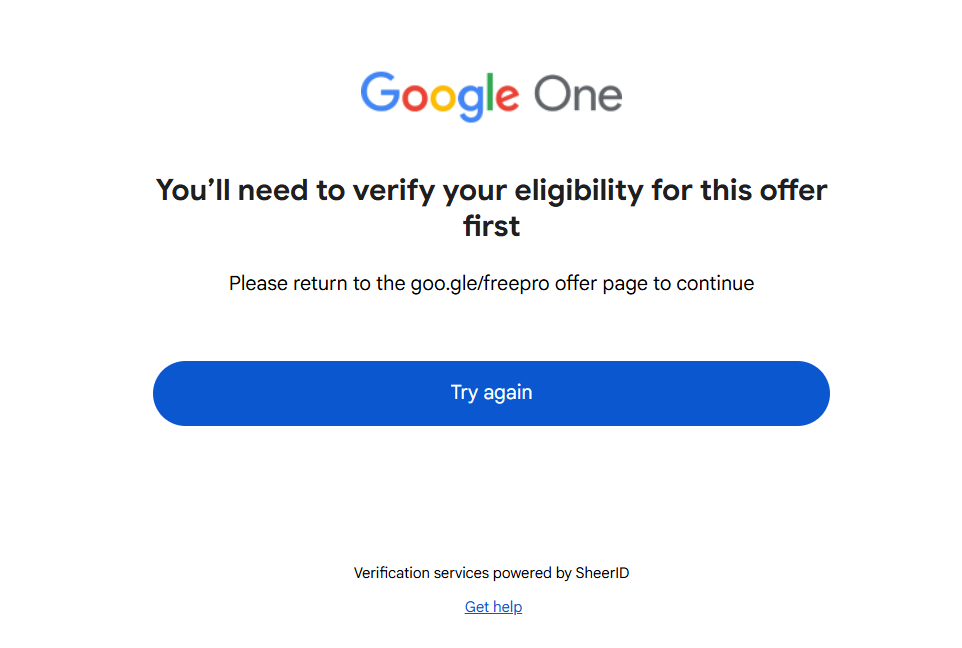
Task: Click the blue Try again button
Action: click(x=491, y=393)
